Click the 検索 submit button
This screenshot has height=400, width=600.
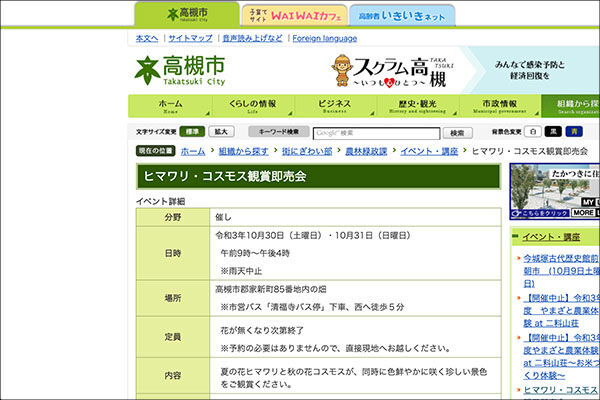click(458, 133)
